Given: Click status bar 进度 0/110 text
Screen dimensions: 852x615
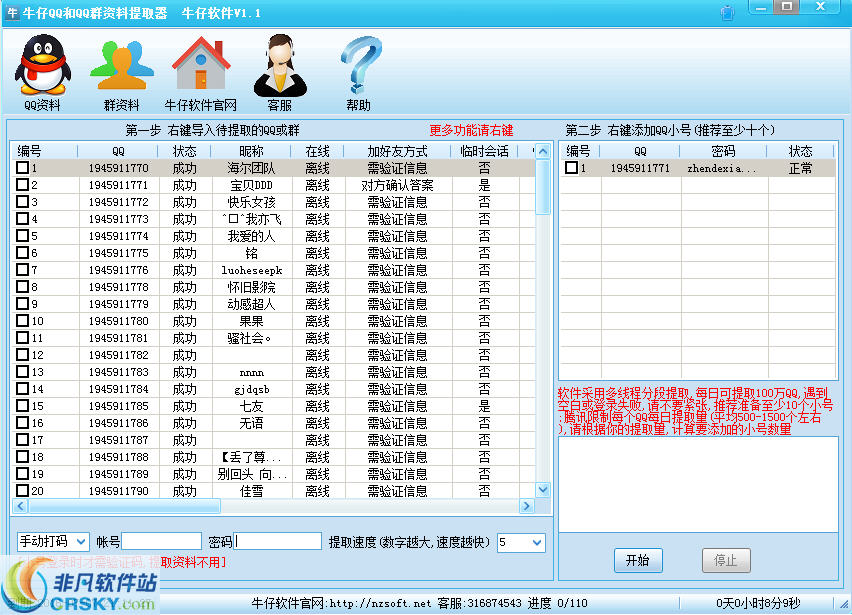Looking at the screenshot, I should tap(557, 603).
